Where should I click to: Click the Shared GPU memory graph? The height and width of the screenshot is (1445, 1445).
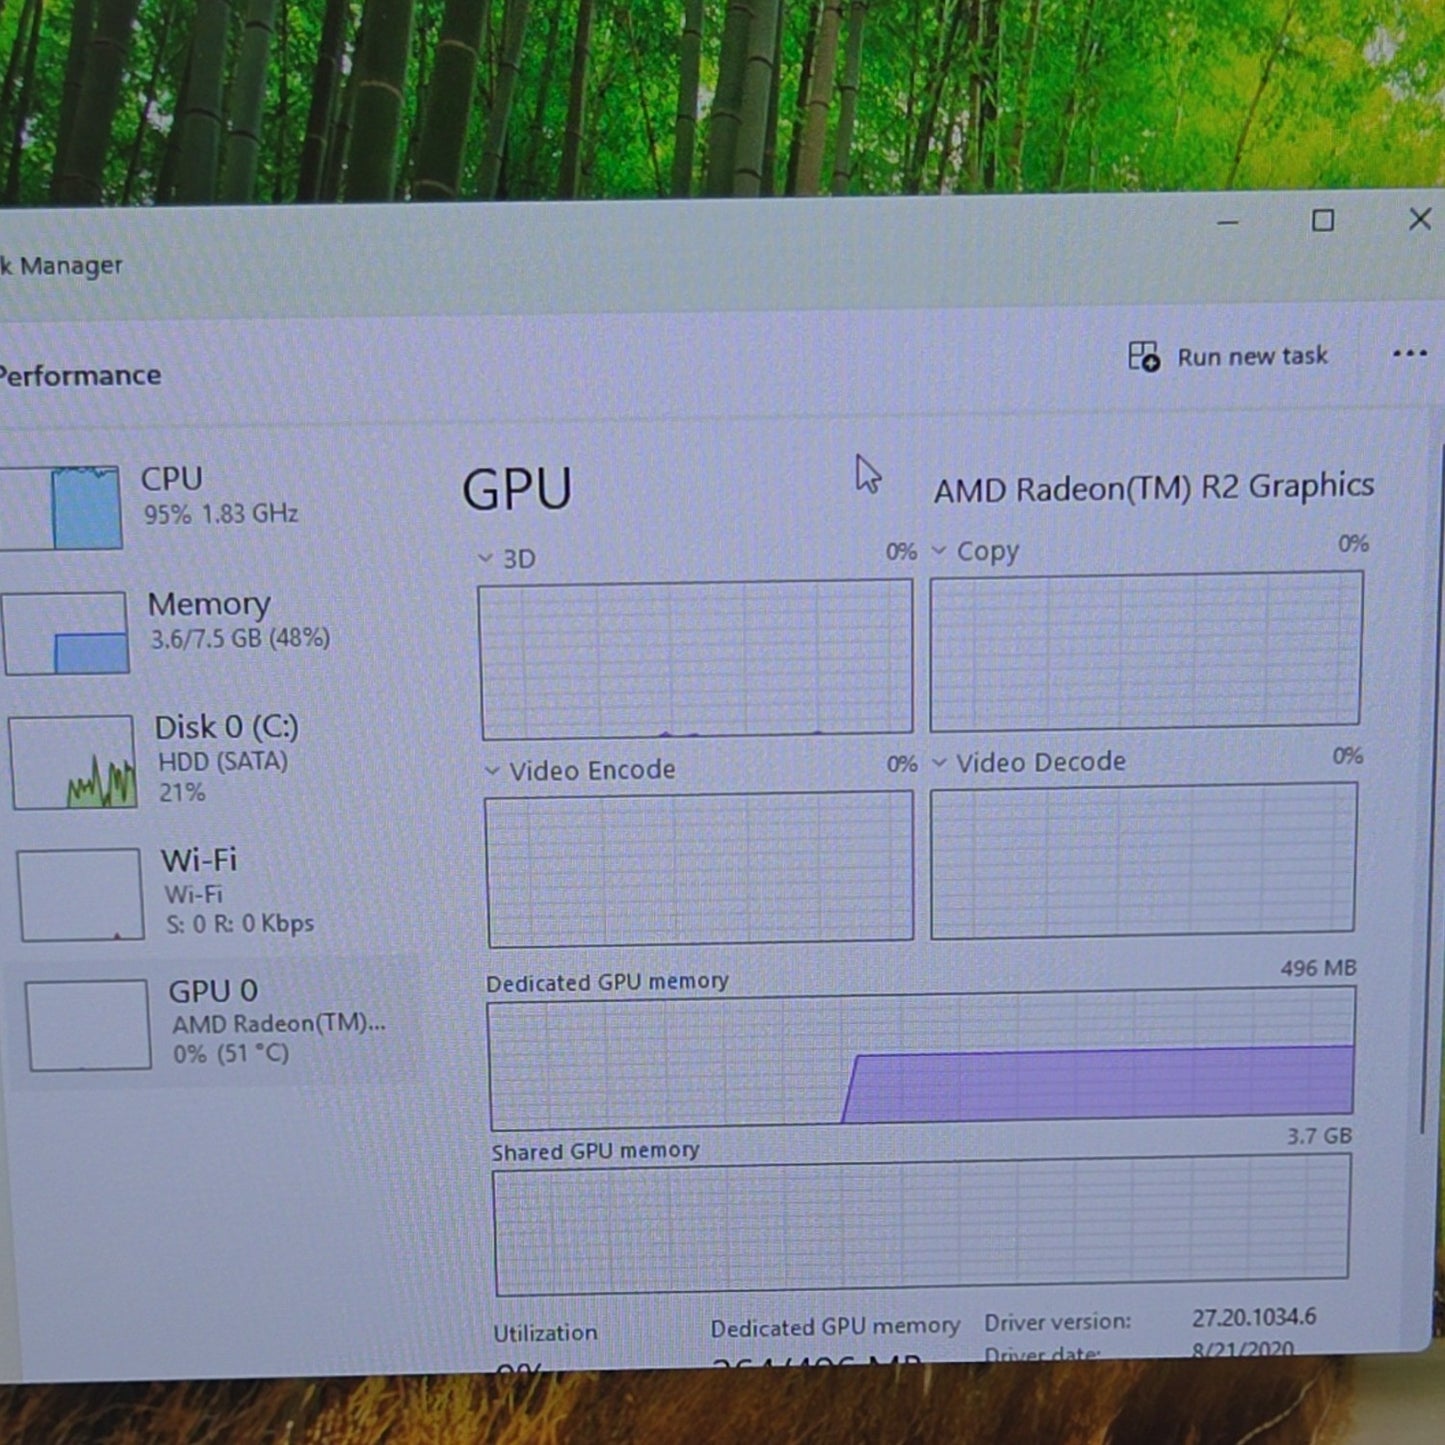click(x=922, y=1224)
